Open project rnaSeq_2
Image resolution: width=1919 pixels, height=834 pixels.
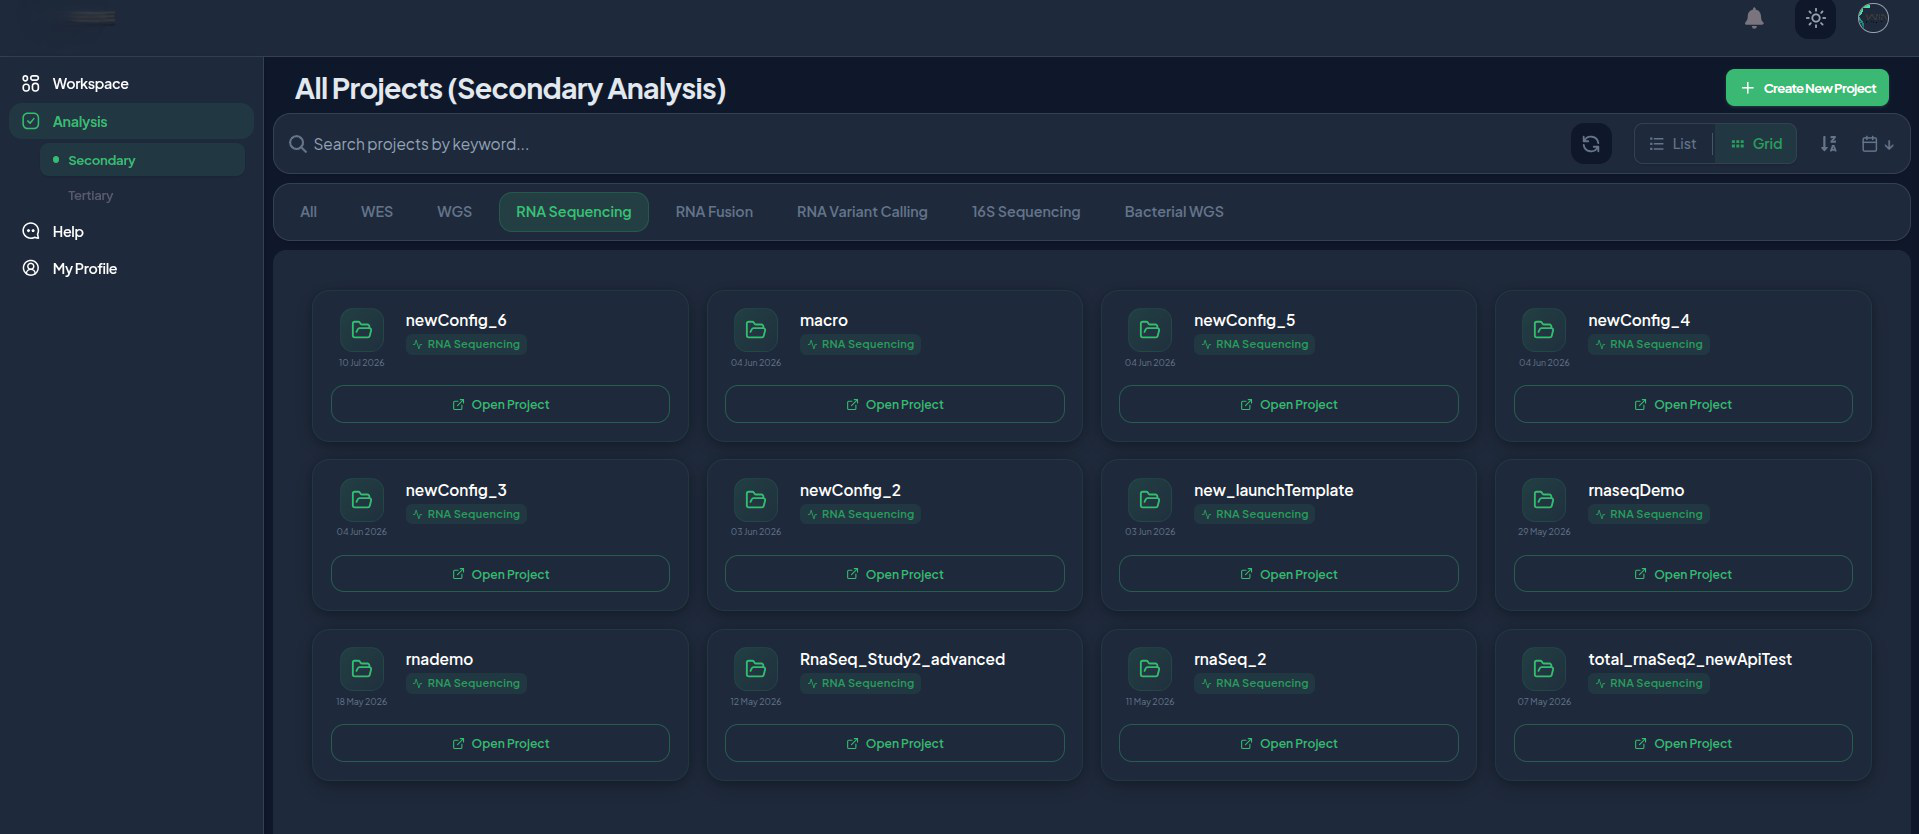(1288, 743)
